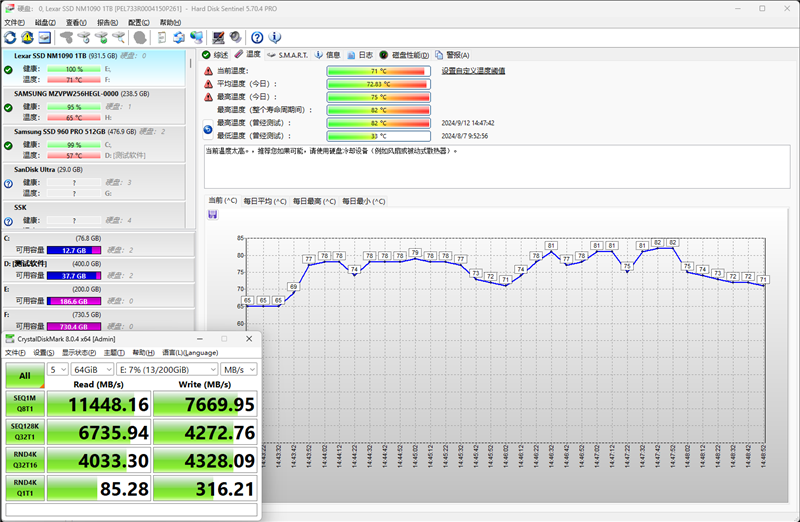
Task: Click the F: 730.4 GB free space bar
Action: pyautogui.click(x=74, y=327)
